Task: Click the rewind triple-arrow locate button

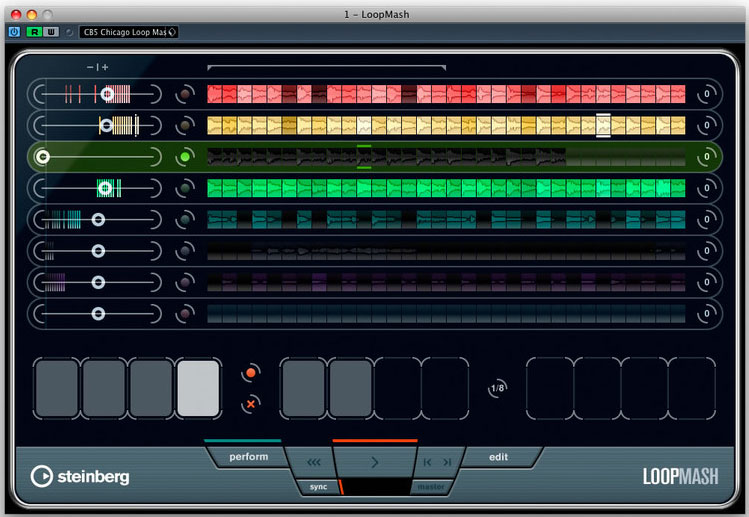Action: [313, 462]
